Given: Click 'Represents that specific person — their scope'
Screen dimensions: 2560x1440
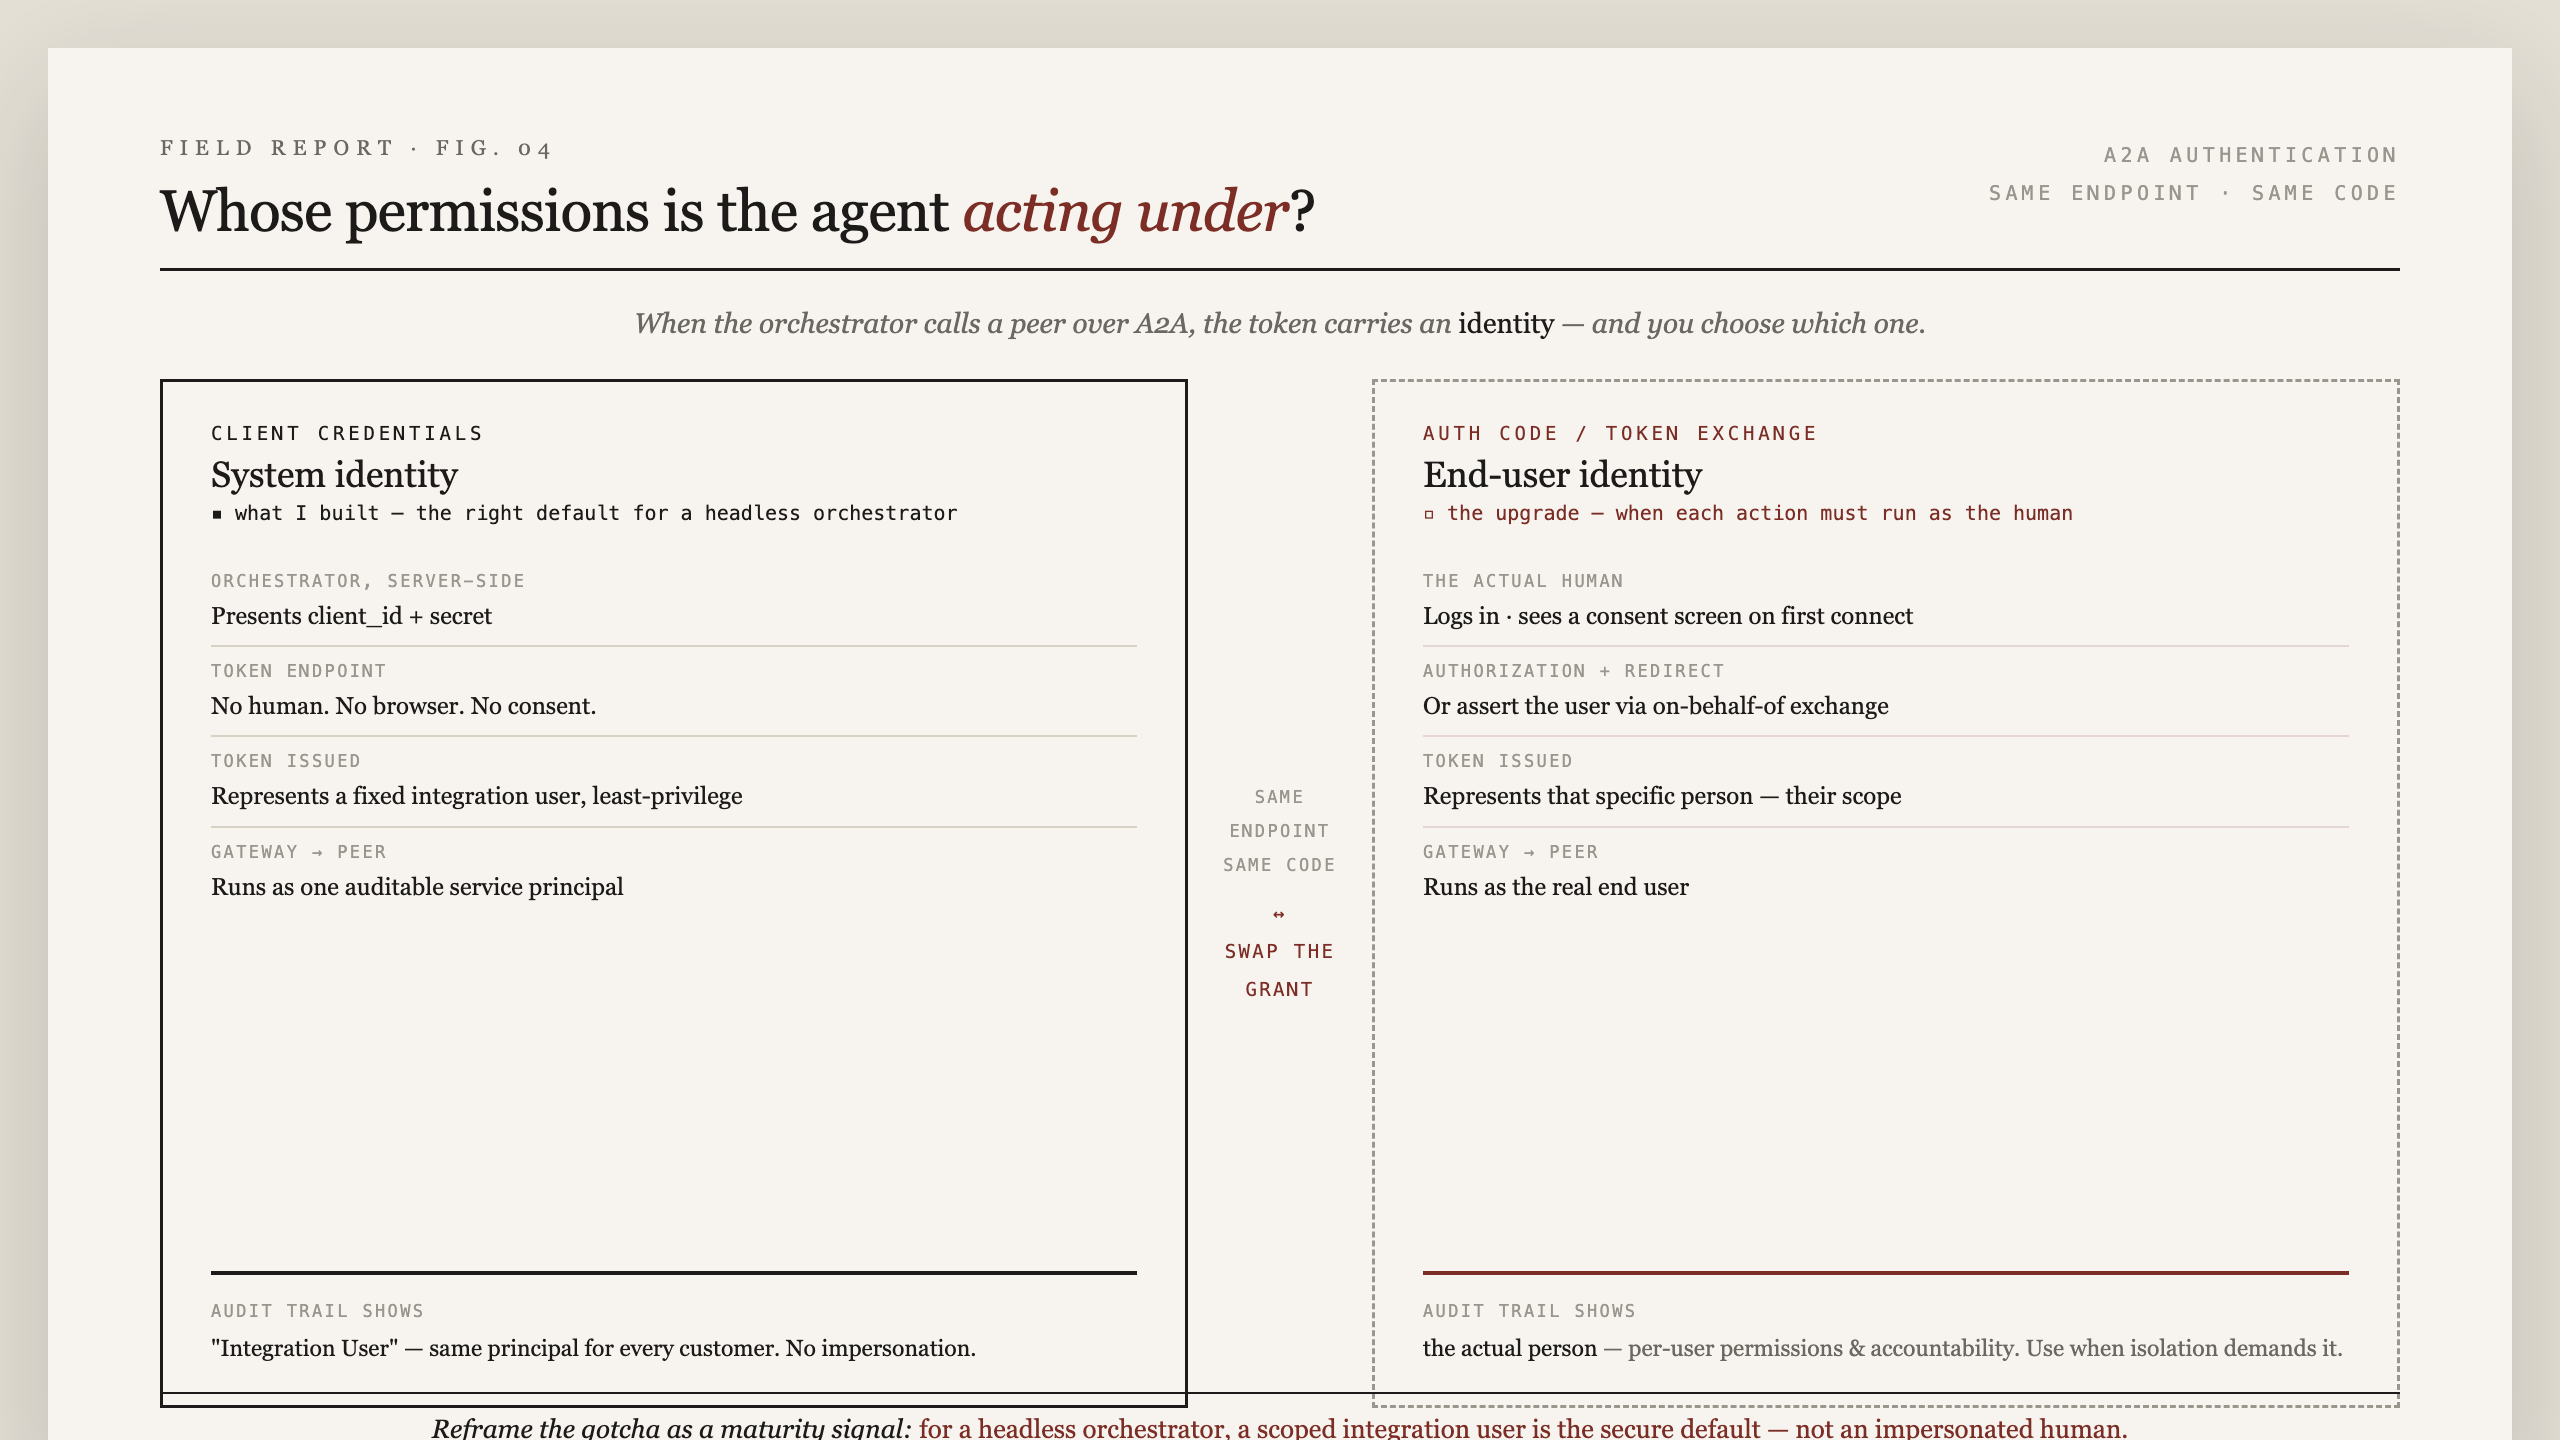Looking at the screenshot, I should [1662, 796].
